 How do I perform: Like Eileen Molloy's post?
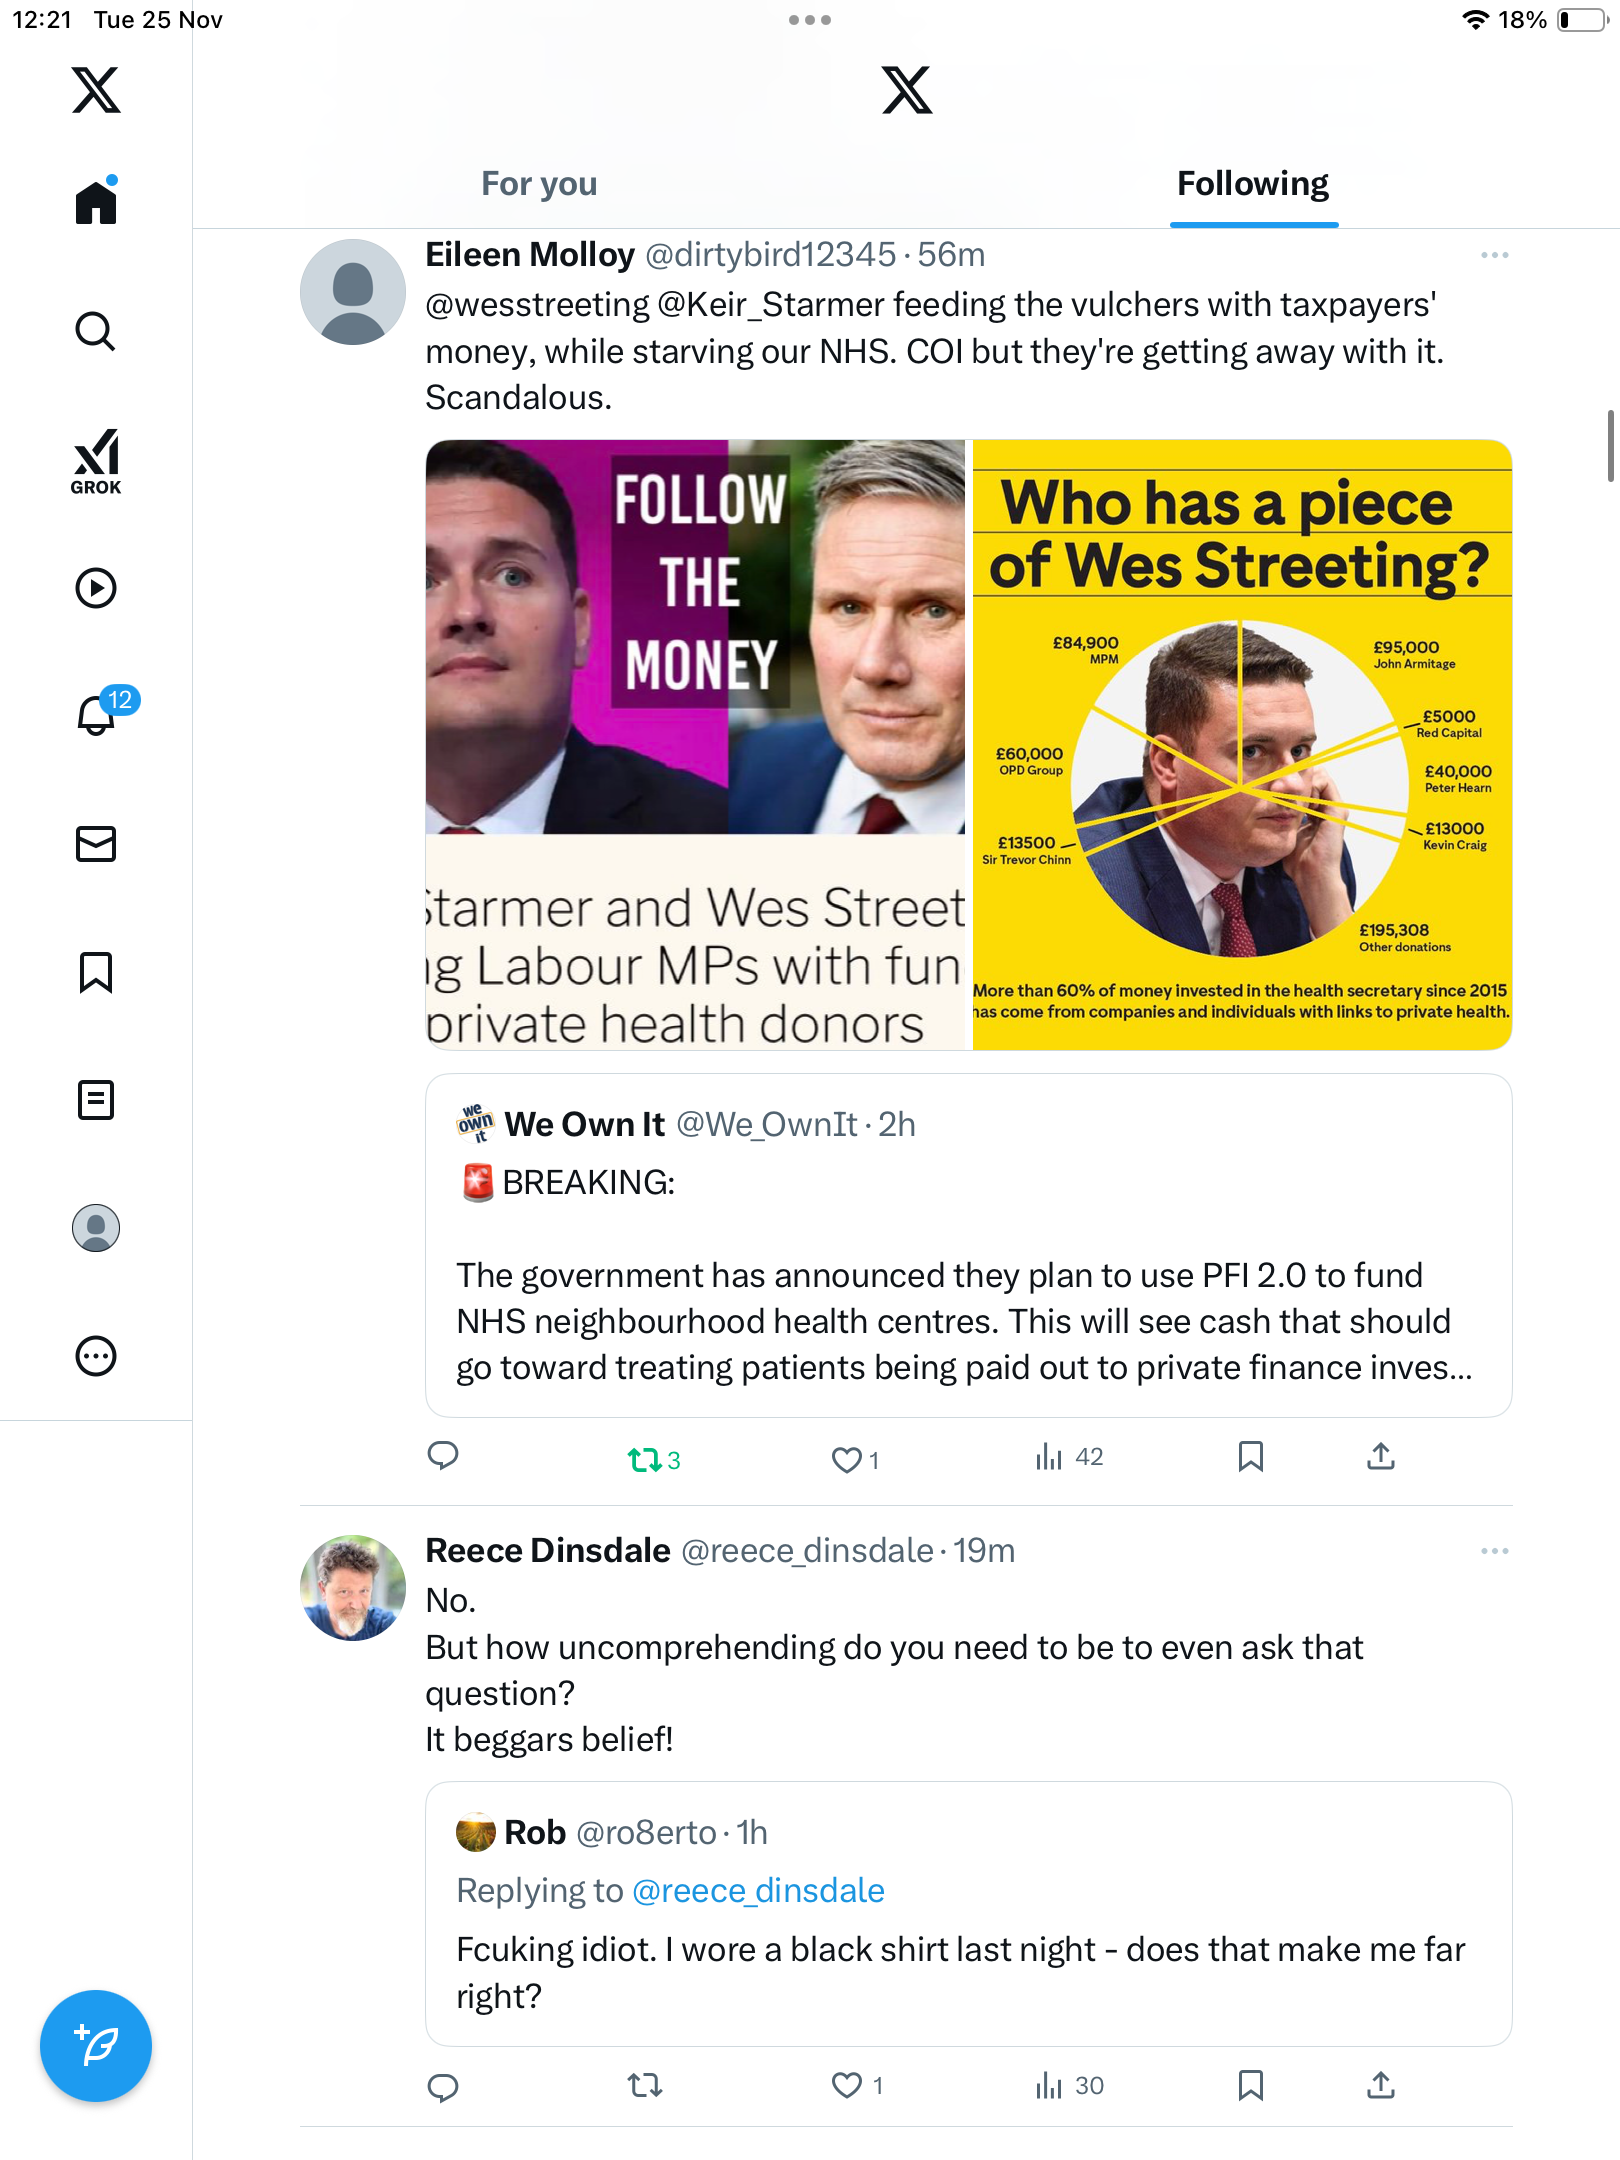[x=846, y=1460]
